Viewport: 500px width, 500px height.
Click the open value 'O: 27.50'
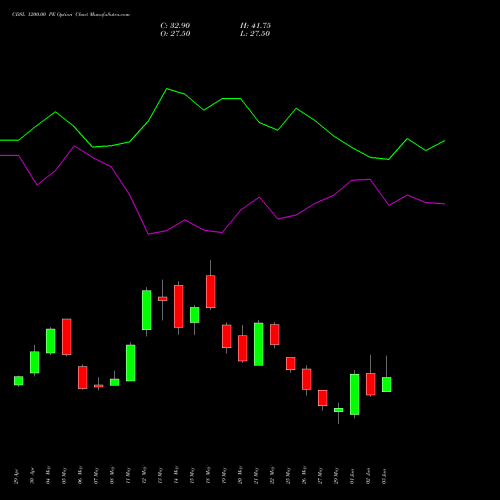coord(175,34)
